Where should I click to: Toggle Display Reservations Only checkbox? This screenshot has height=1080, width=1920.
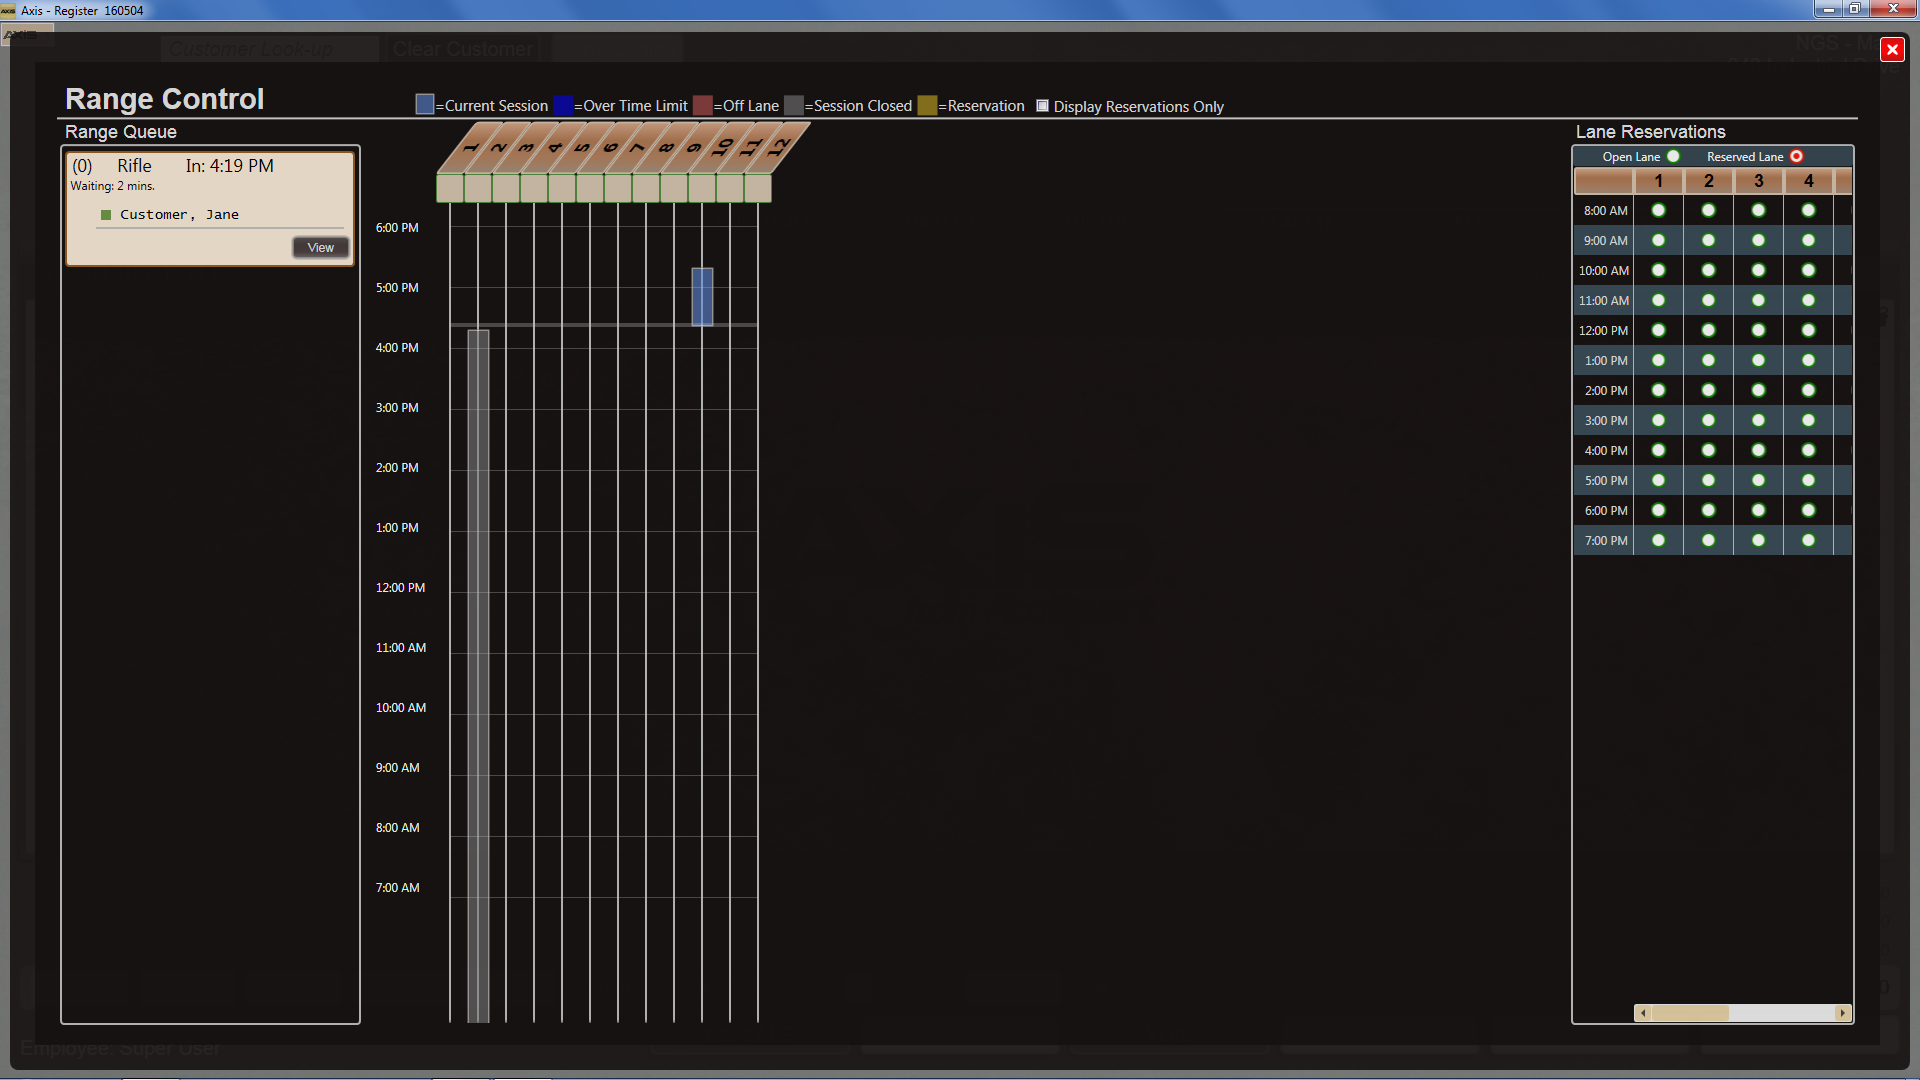(1042, 105)
